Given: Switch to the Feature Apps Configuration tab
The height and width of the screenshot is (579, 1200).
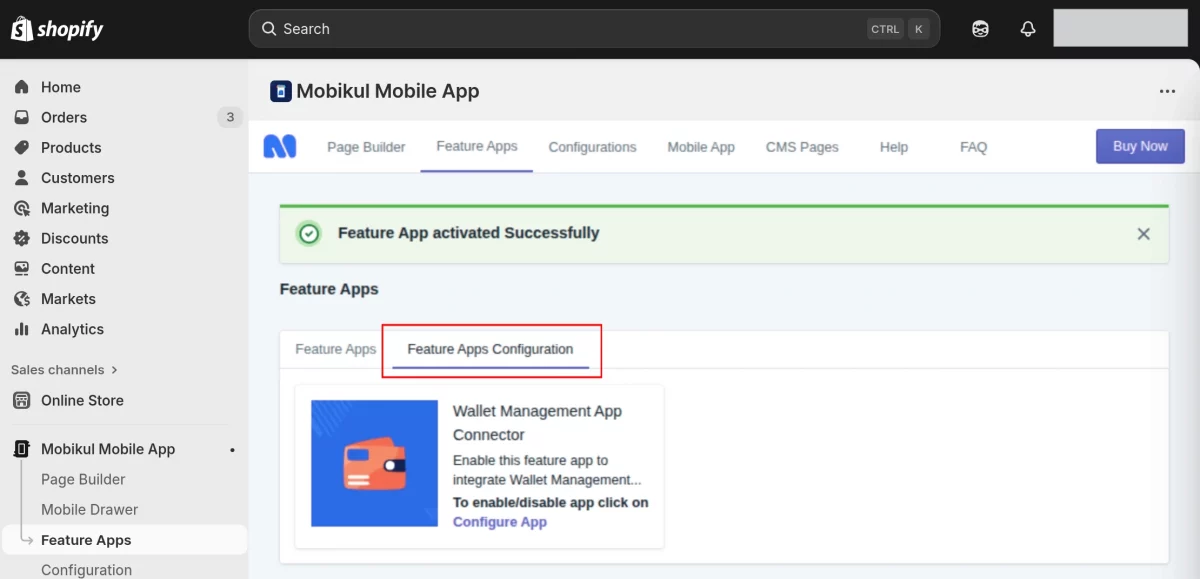Looking at the screenshot, I should pos(490,349).
